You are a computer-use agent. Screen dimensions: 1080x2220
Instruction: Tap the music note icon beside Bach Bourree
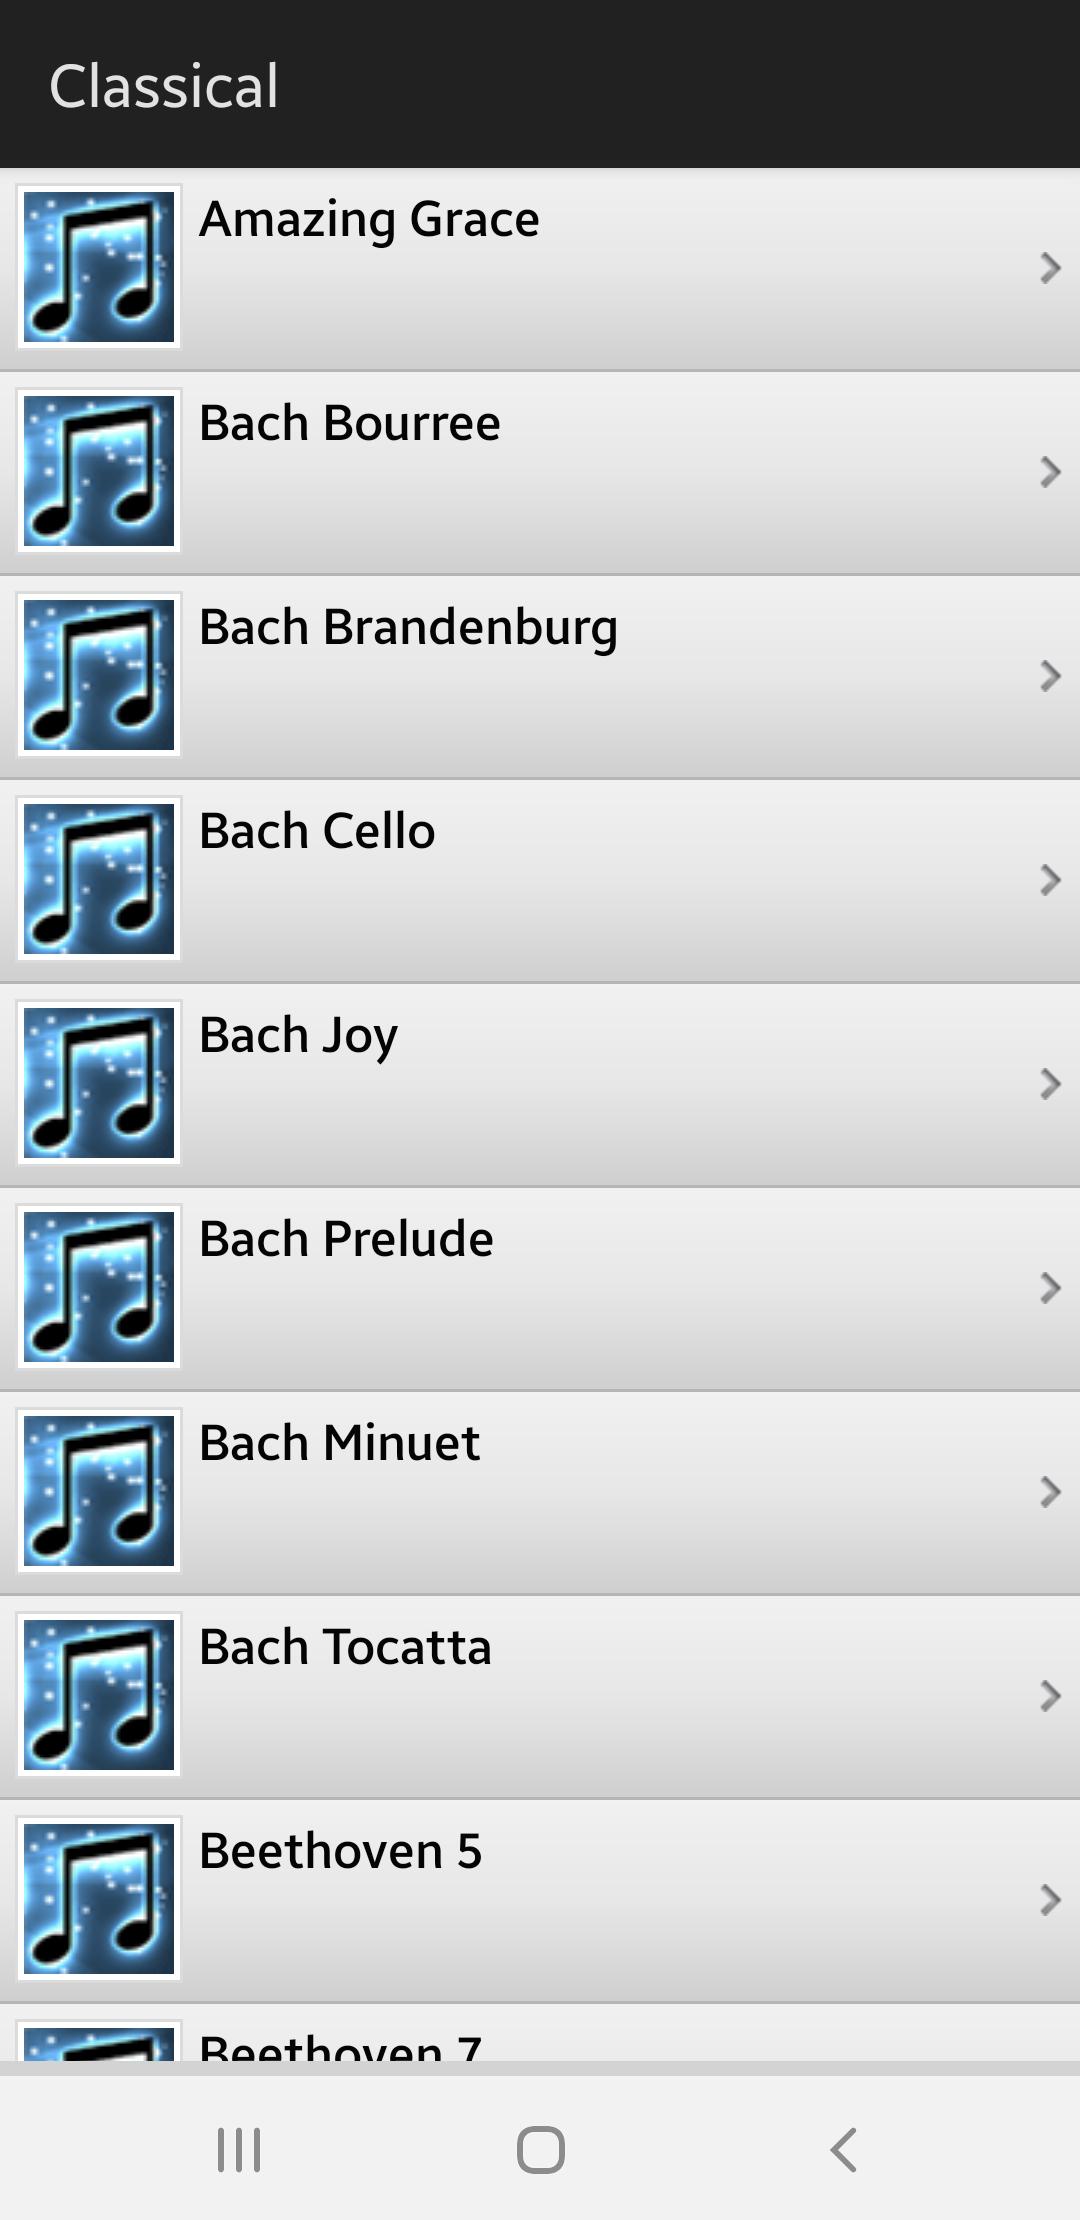coord(99,471)
